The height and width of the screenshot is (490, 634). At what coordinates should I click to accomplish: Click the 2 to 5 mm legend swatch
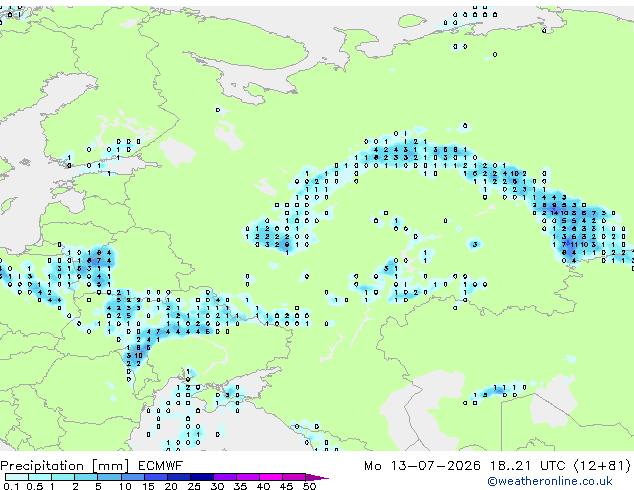86,477
